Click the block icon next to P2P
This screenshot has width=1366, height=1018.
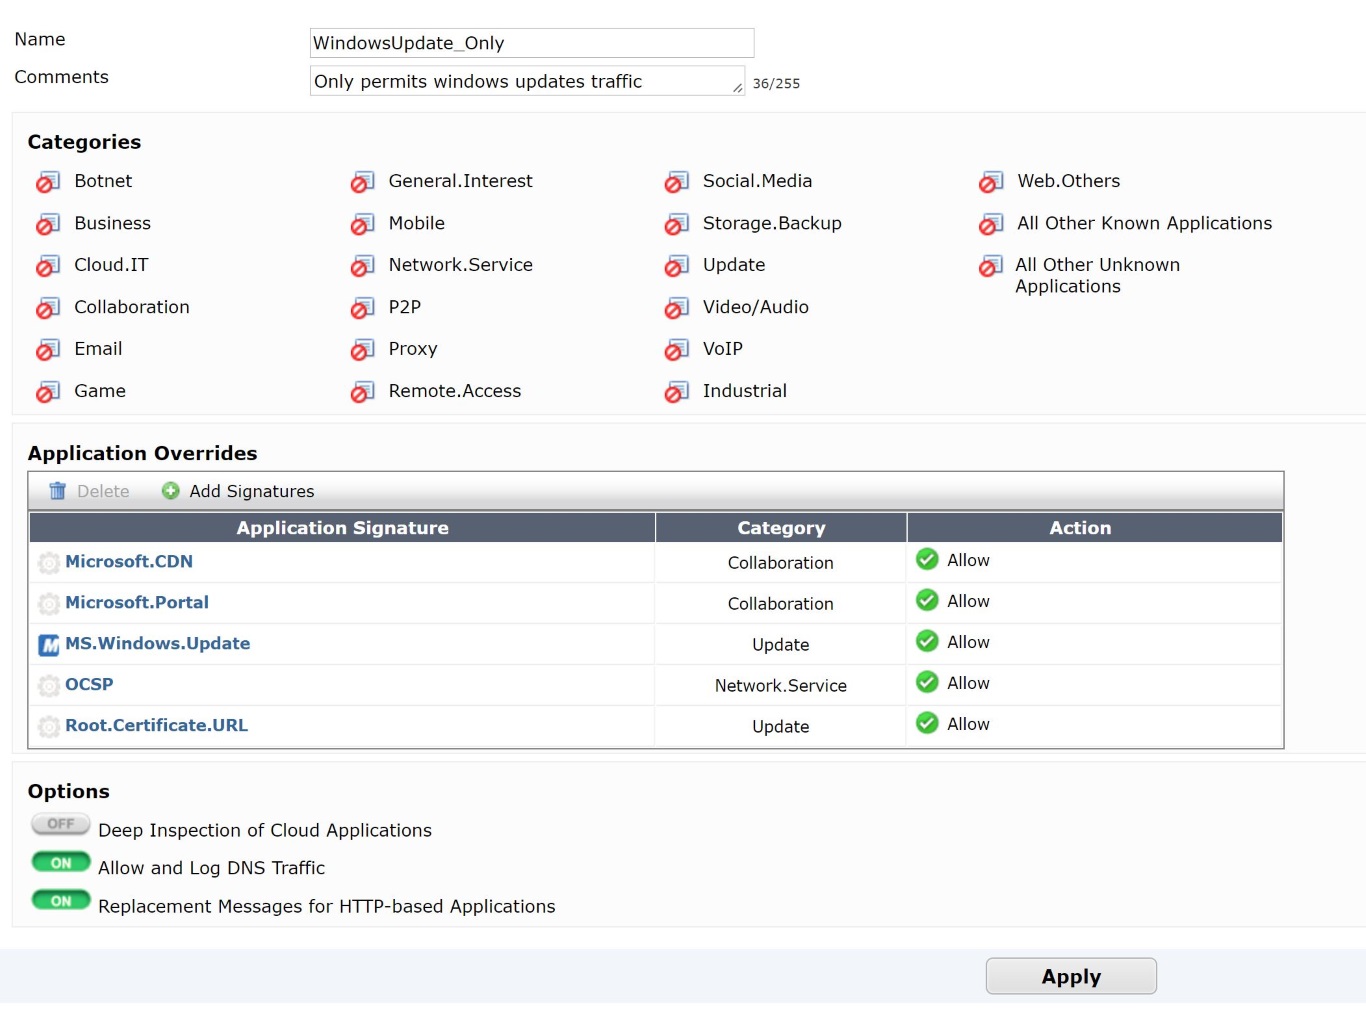pyautogui.click(x=362, y=308)
